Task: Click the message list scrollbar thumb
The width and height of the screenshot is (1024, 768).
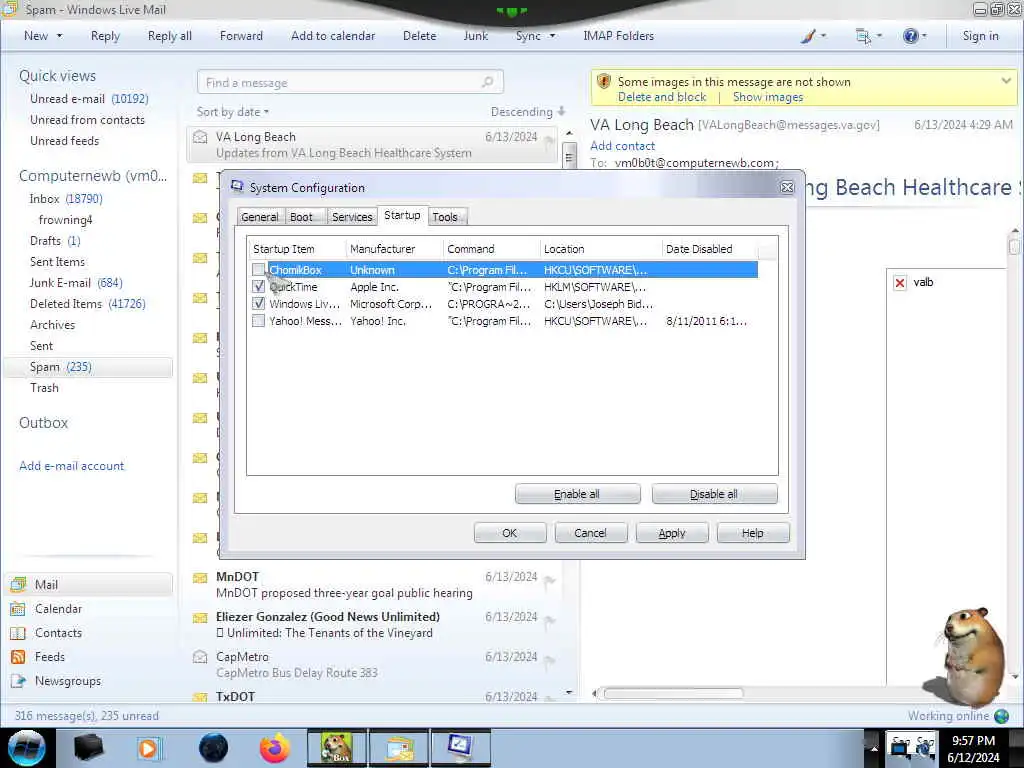Action: point(569,157)
